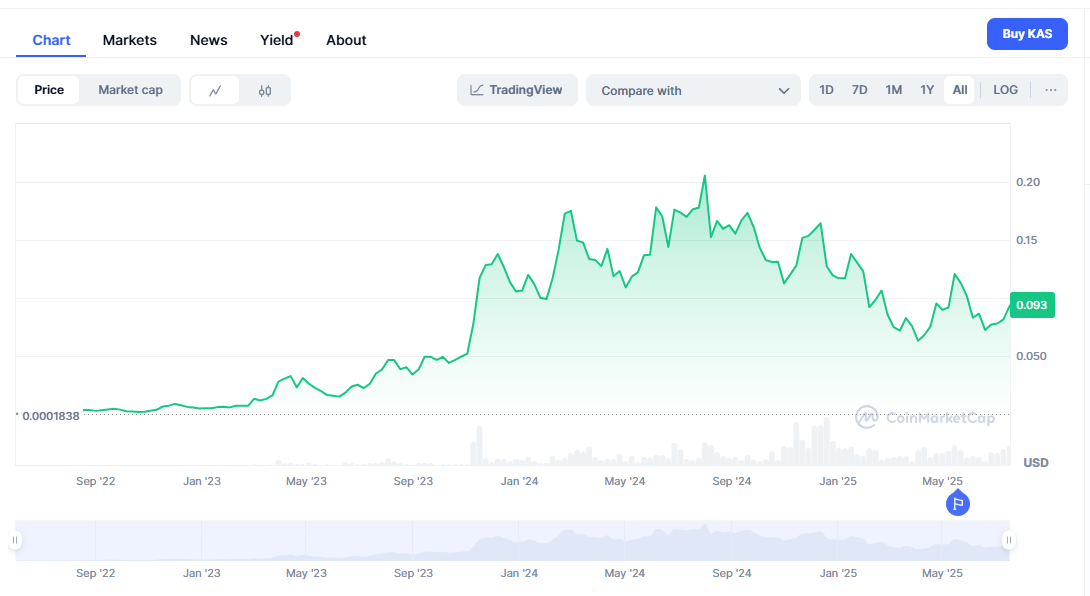Click the 0.15 y-axis label

(x=1026, y=240)
